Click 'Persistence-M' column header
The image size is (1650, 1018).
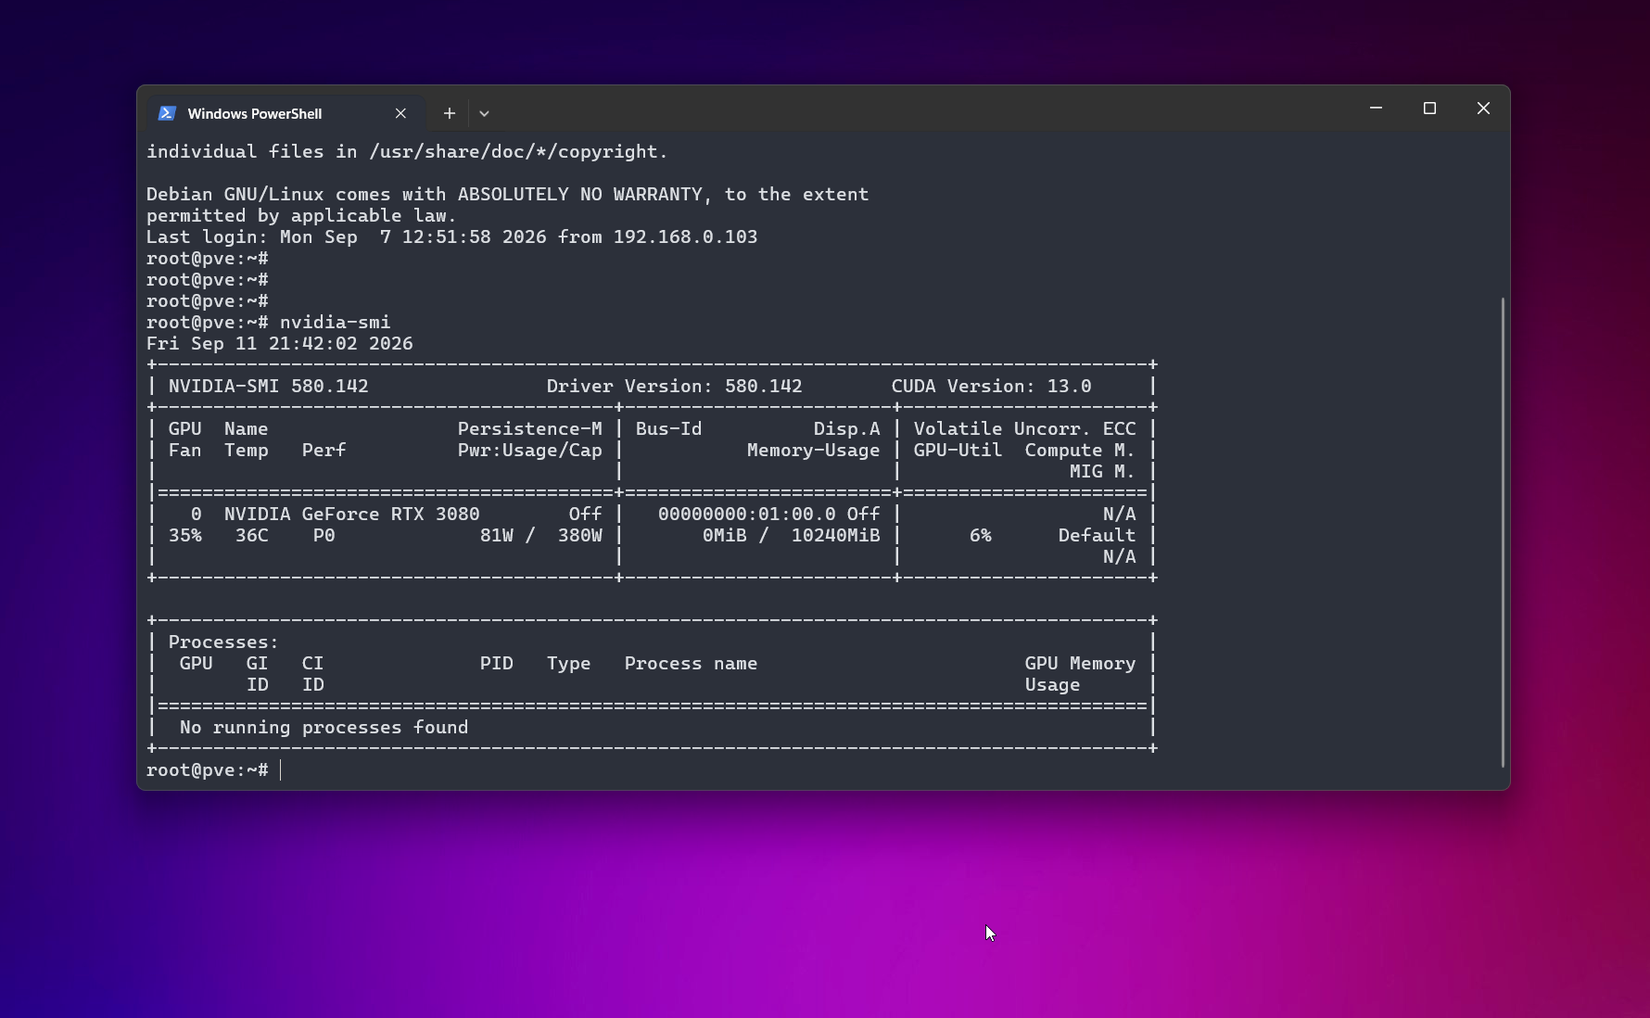[530, 429]
